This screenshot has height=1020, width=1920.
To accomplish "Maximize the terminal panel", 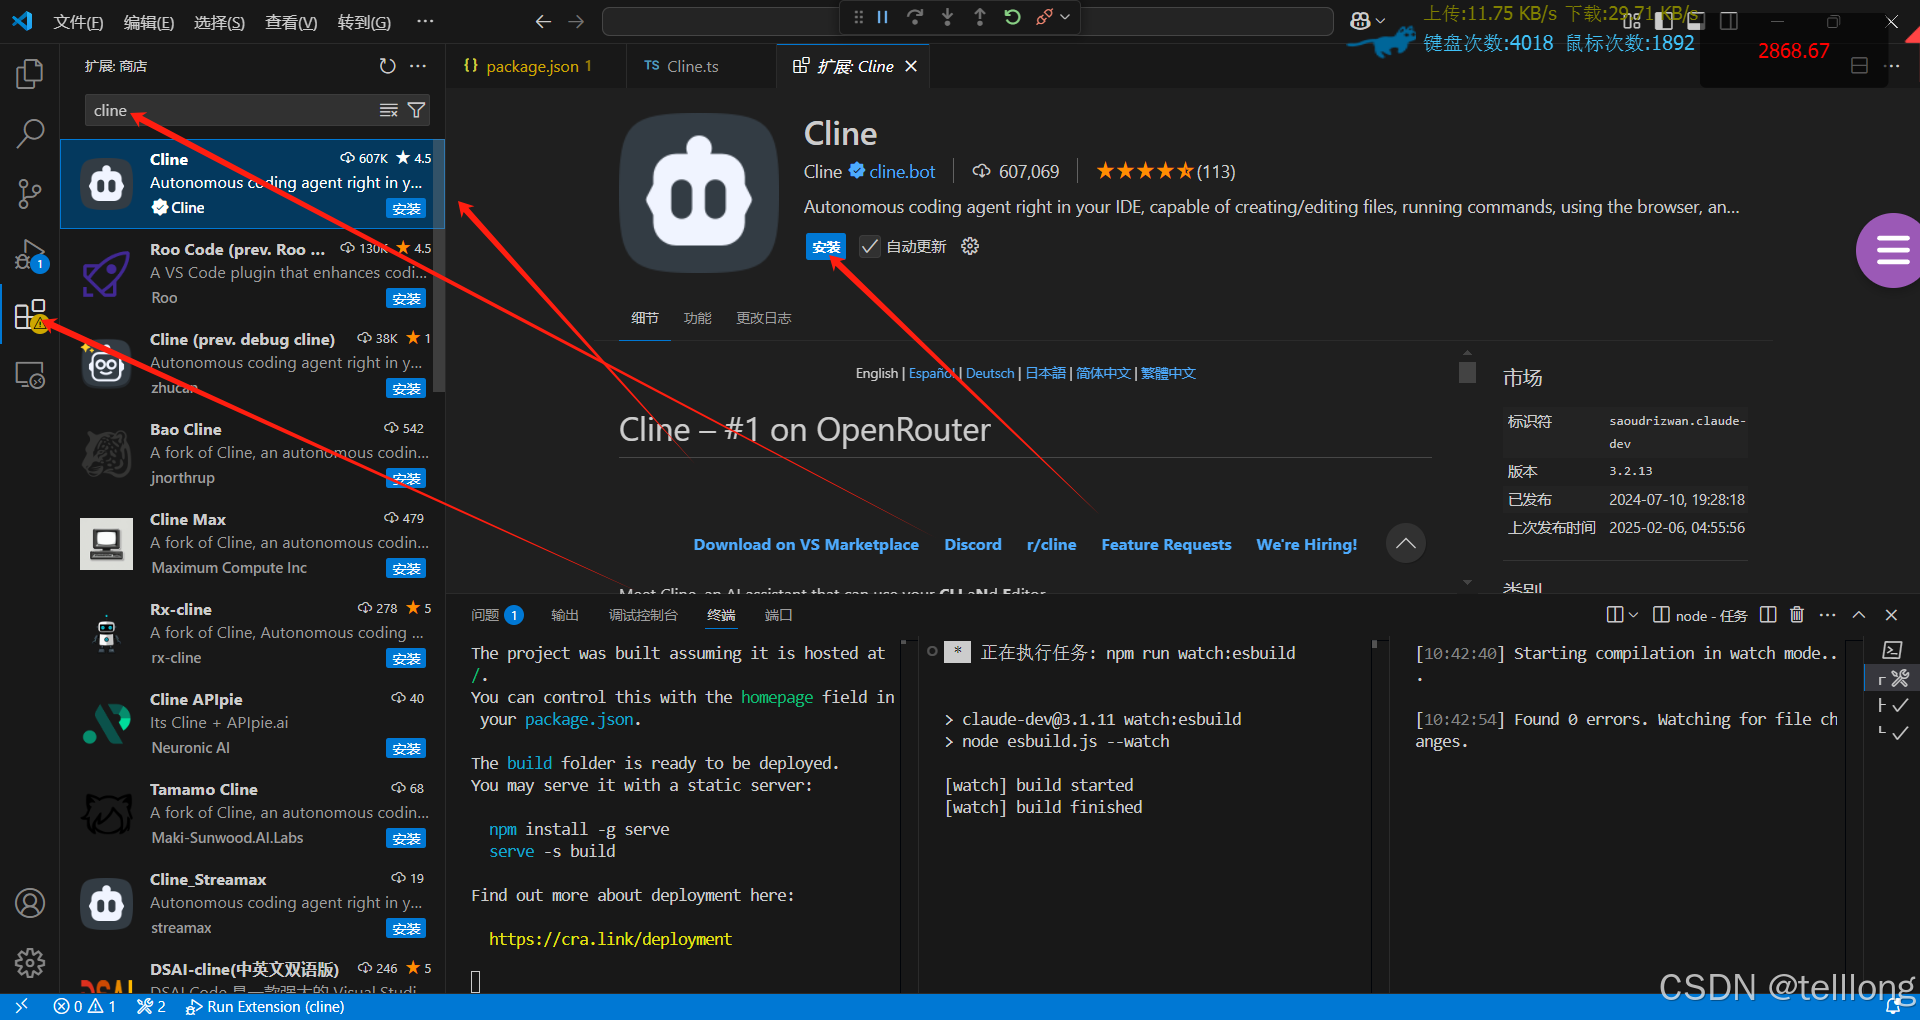I will pyautogui.click(x=1859, y=615).
